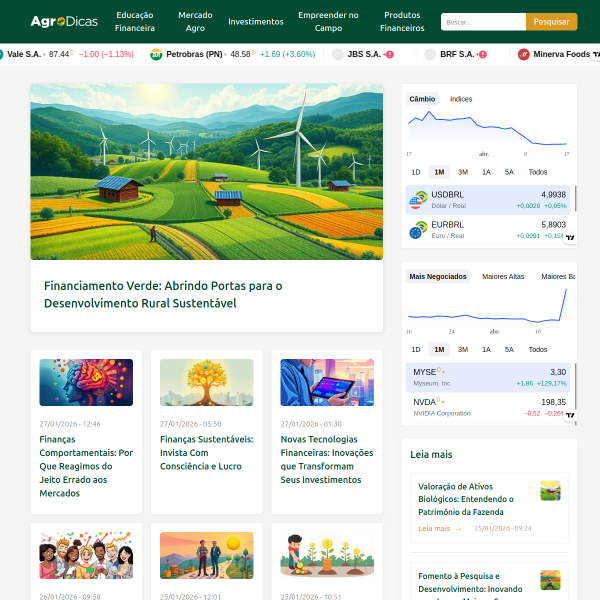This screenshot has width=600, height=600.
Task: Open the Valoração de Ativos Biológicos article
Action: pos(466,499)
